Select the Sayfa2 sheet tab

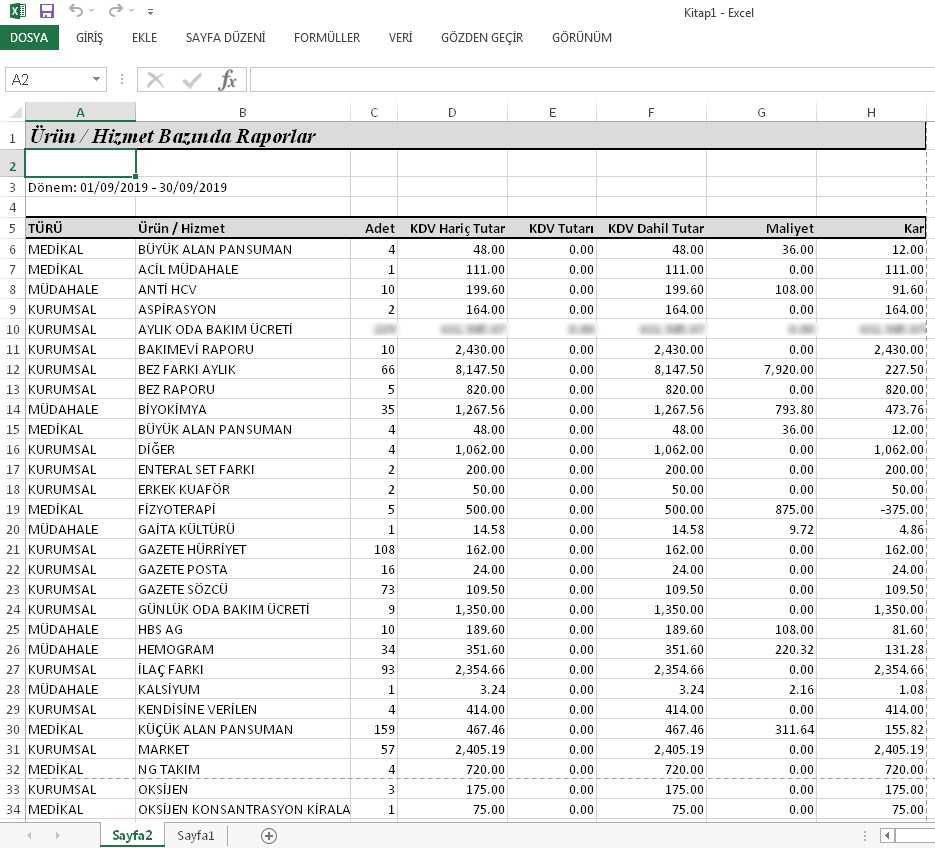click(x=132, y=835)
